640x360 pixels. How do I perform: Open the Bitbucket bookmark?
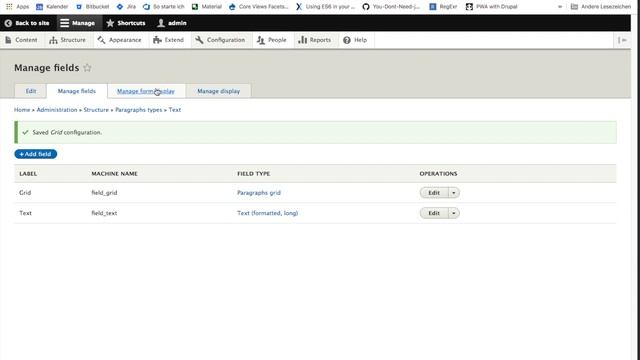pyautogui.click(x=93, y=7)
